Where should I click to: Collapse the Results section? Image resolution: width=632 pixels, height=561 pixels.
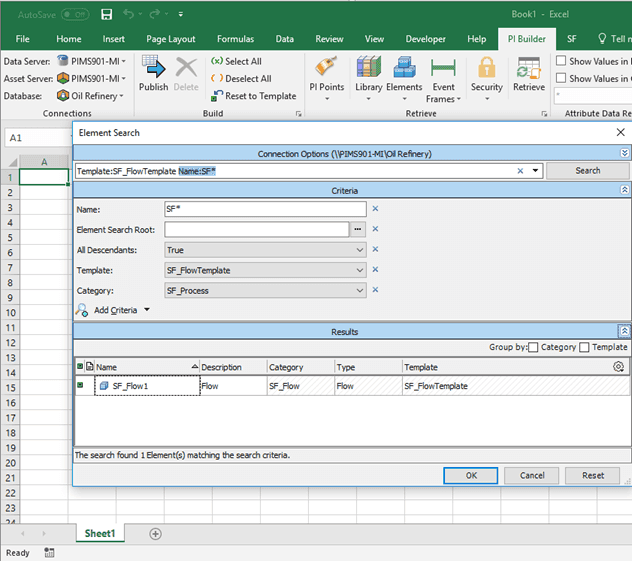[x=624, y=331]
